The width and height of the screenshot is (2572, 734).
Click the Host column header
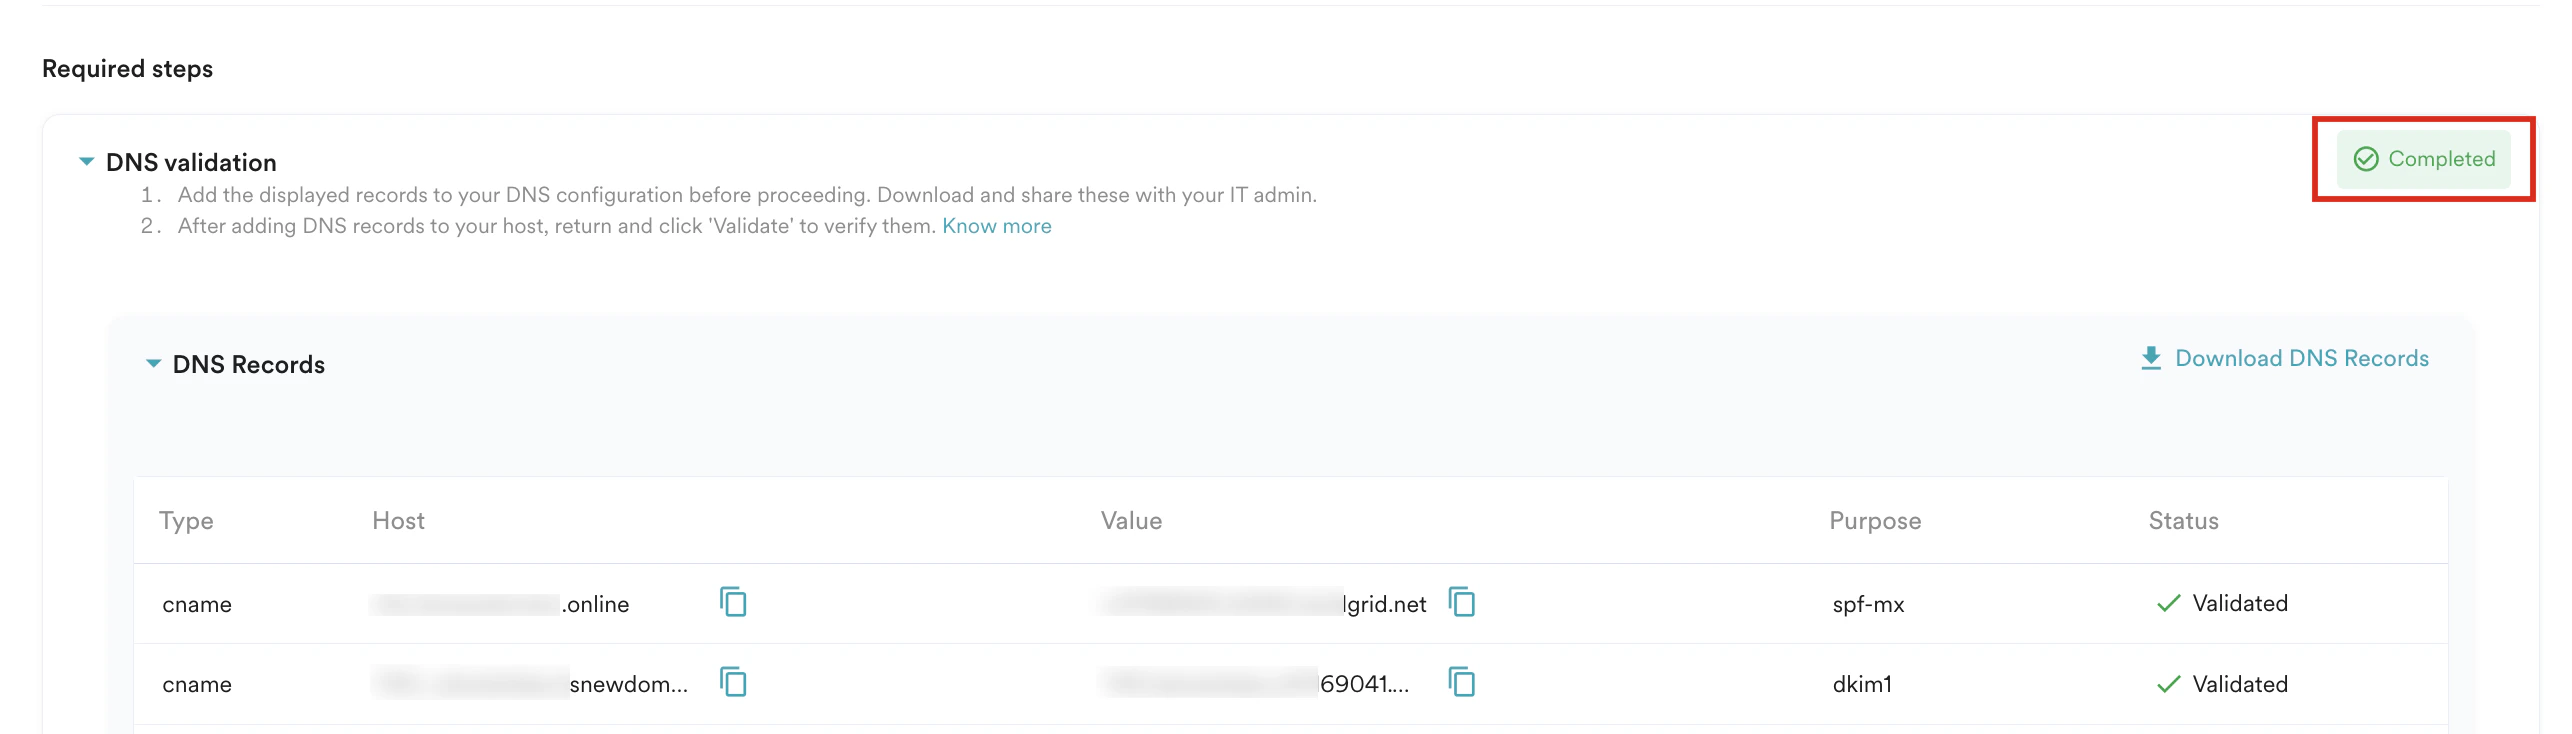tap(398, 520)
